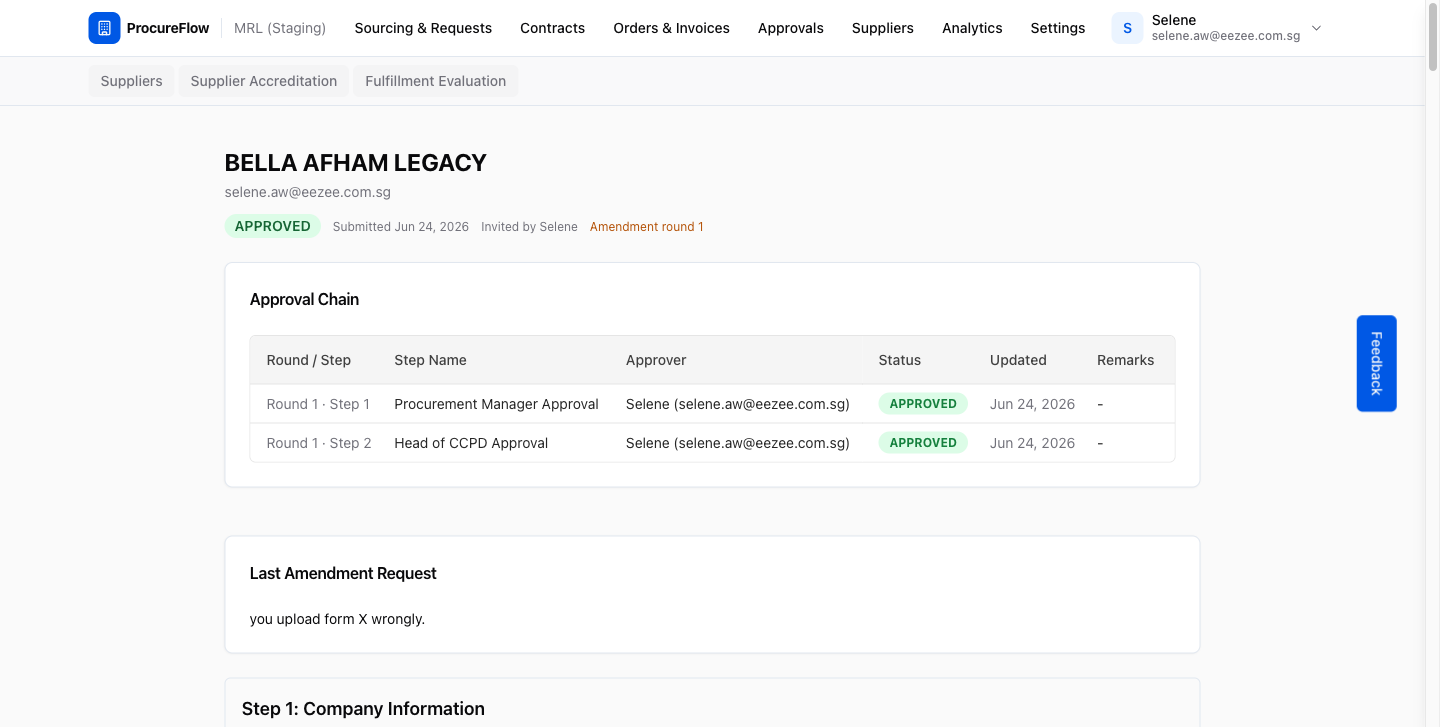Screen dimensions: 1440x727
Task: Click the MRL (Staging) environment label
Action: click(x=280, y=28)
